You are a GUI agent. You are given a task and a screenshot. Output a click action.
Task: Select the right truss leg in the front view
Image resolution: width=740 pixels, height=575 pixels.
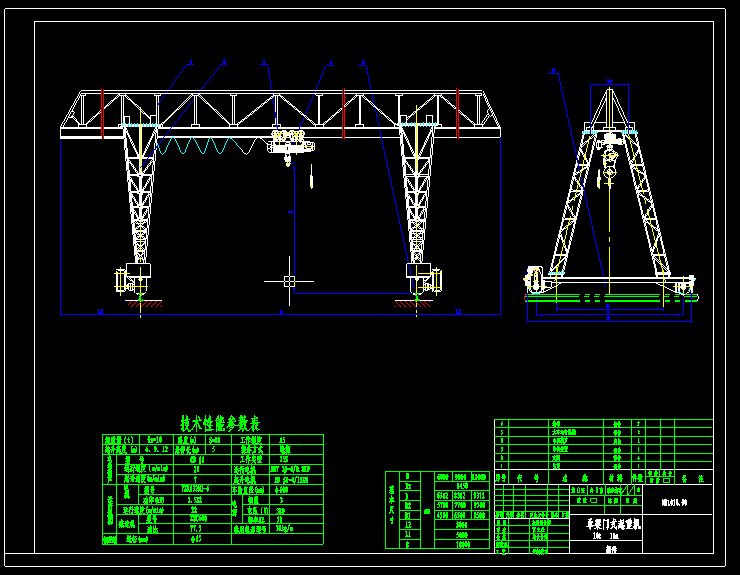(416, 200)
